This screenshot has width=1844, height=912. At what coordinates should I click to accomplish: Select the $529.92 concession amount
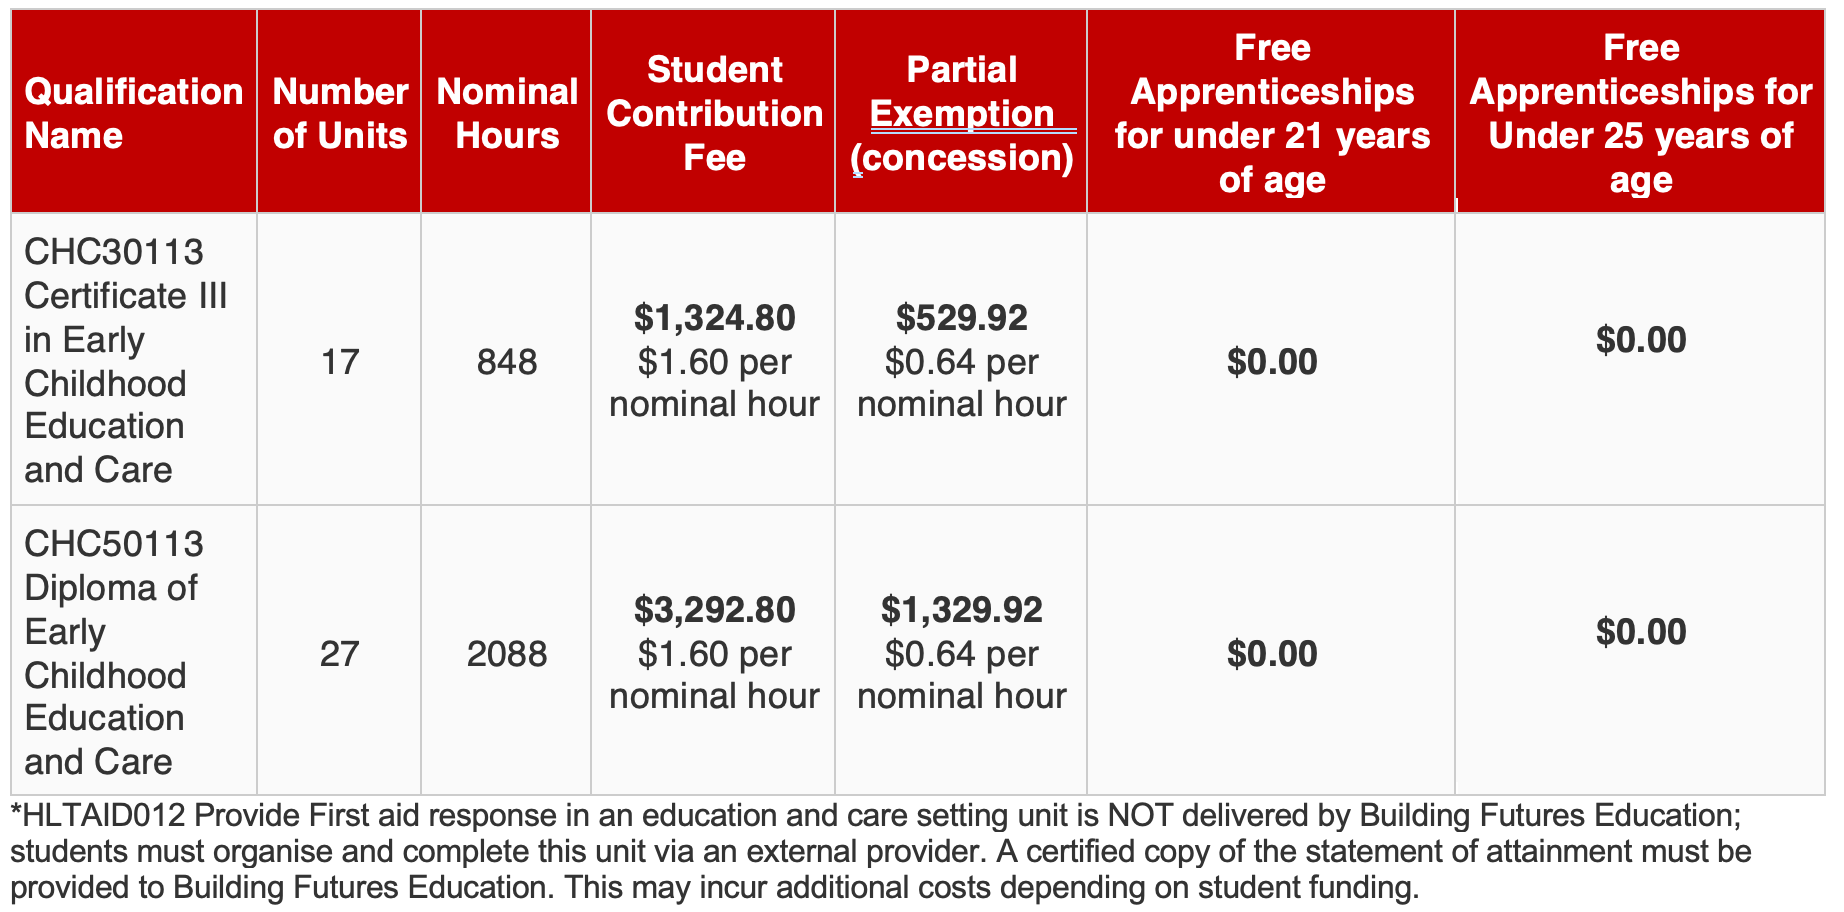tap(961, 318)
